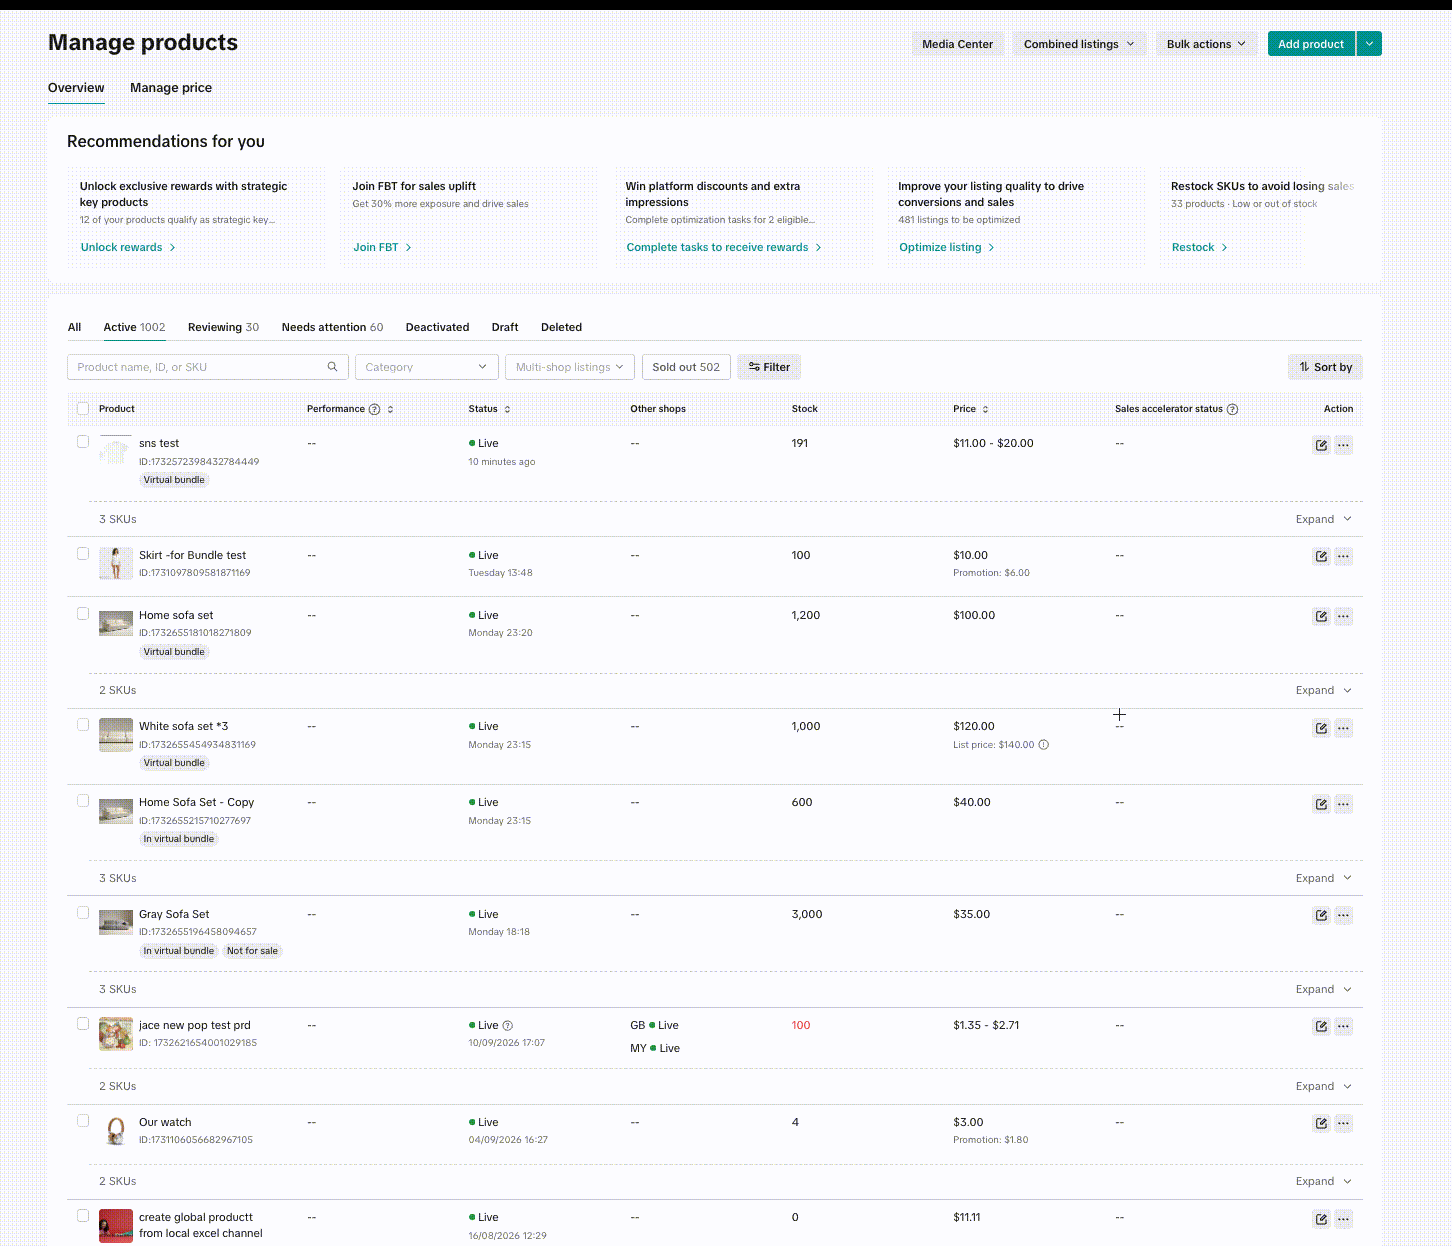1452x1246 pixels.
Task: Switch to the Manage price tab
Action: [x=171, y=88]
